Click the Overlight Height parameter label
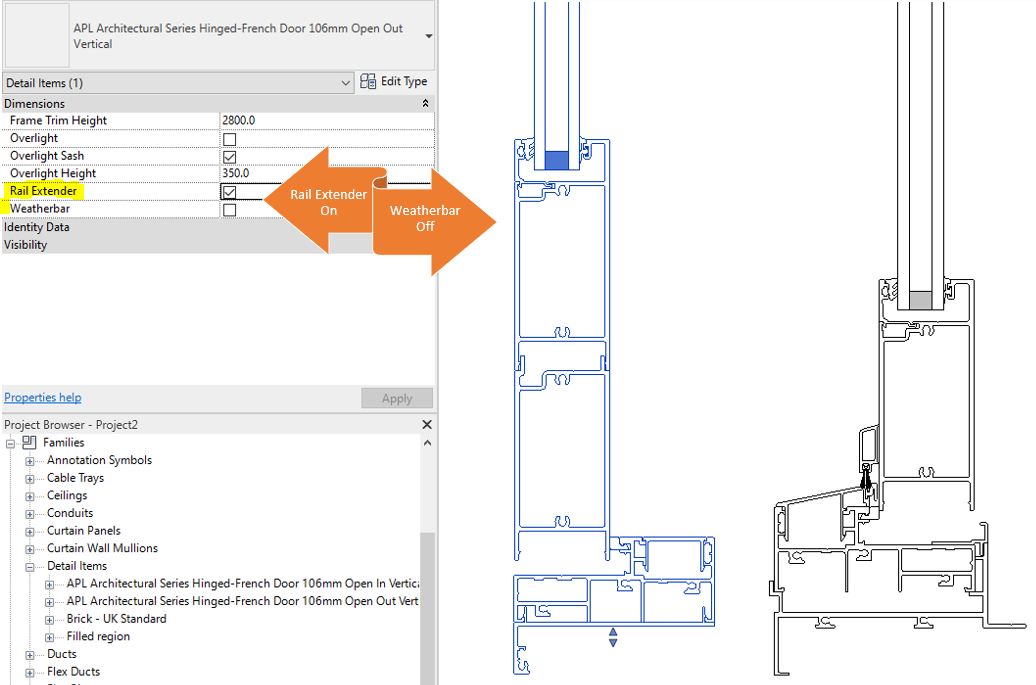 [53, 173]
